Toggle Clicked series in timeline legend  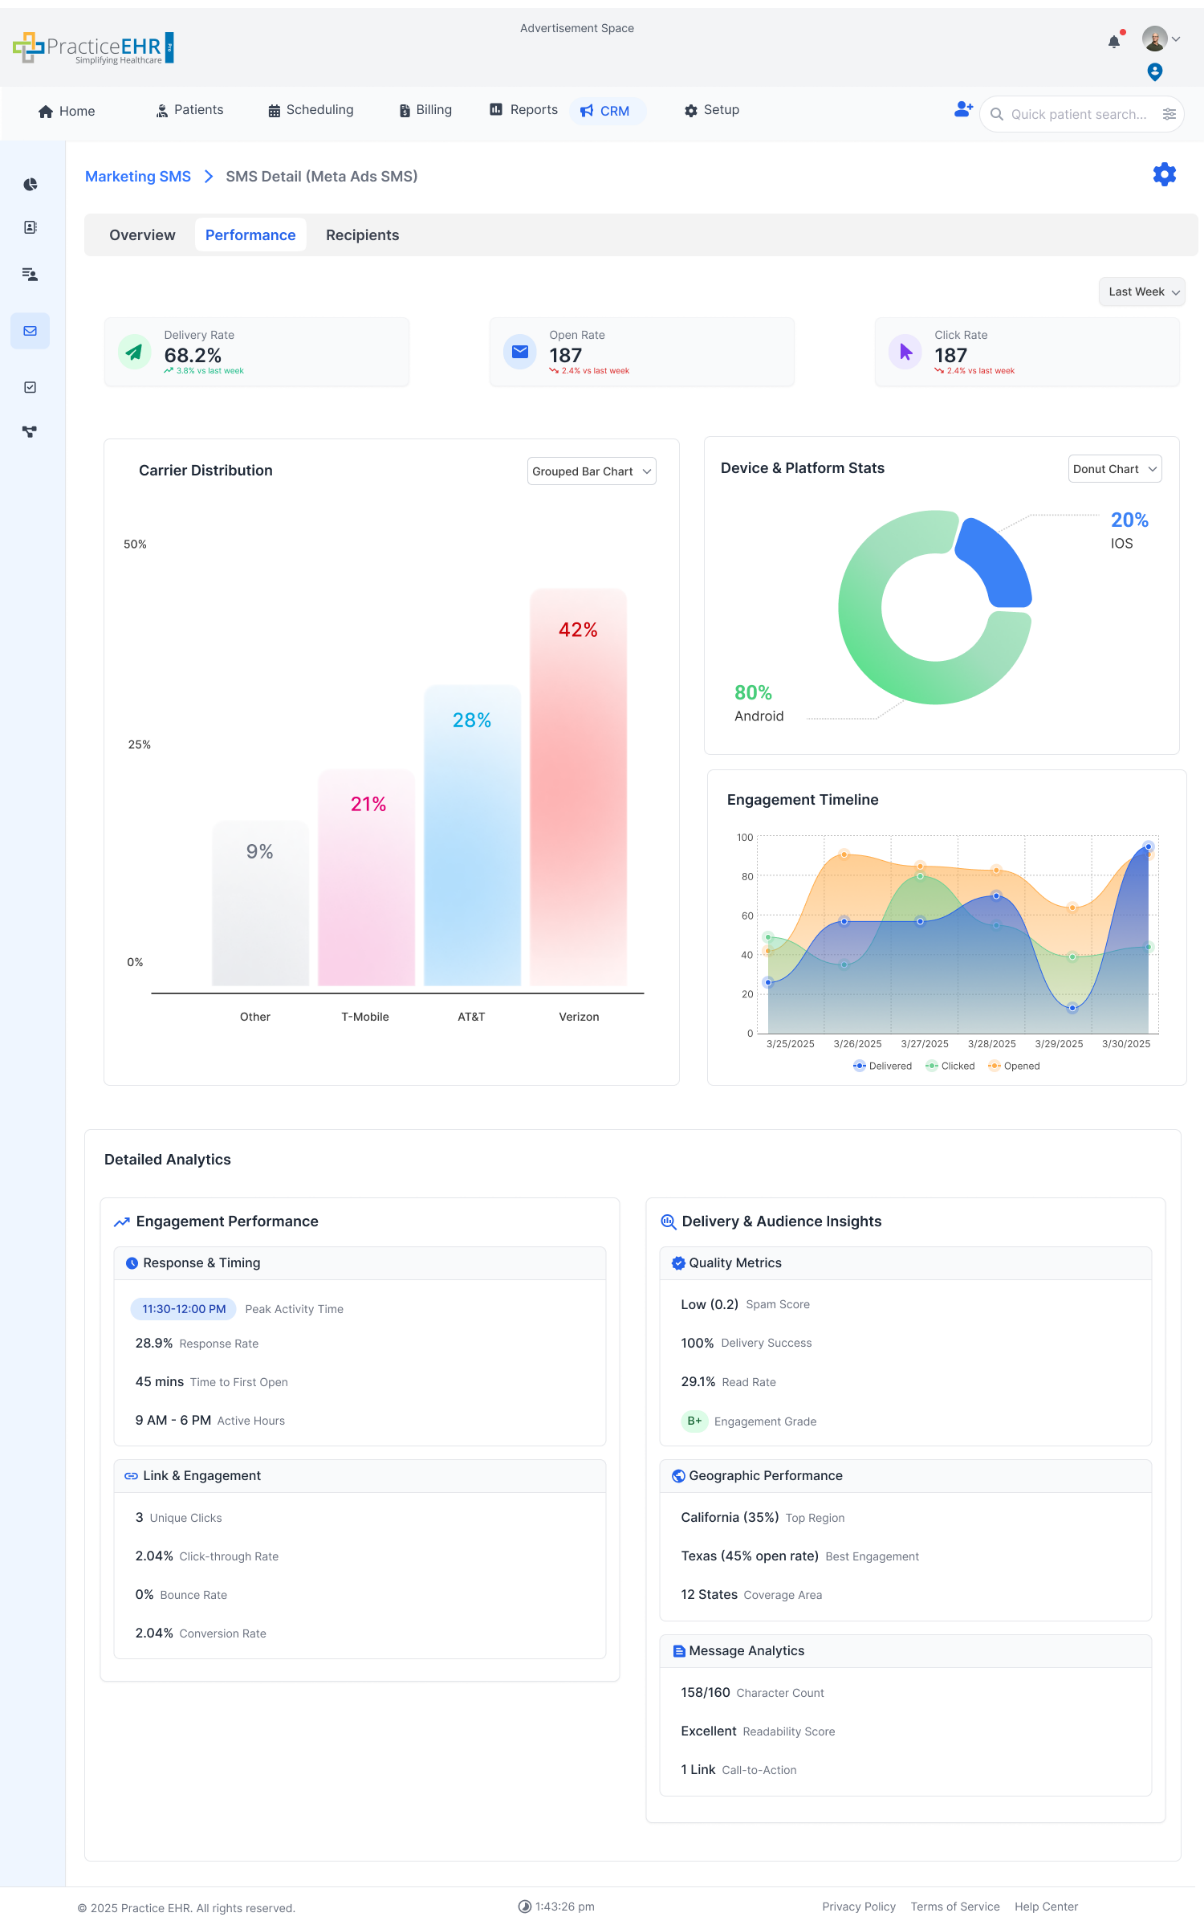point(950,1066)
